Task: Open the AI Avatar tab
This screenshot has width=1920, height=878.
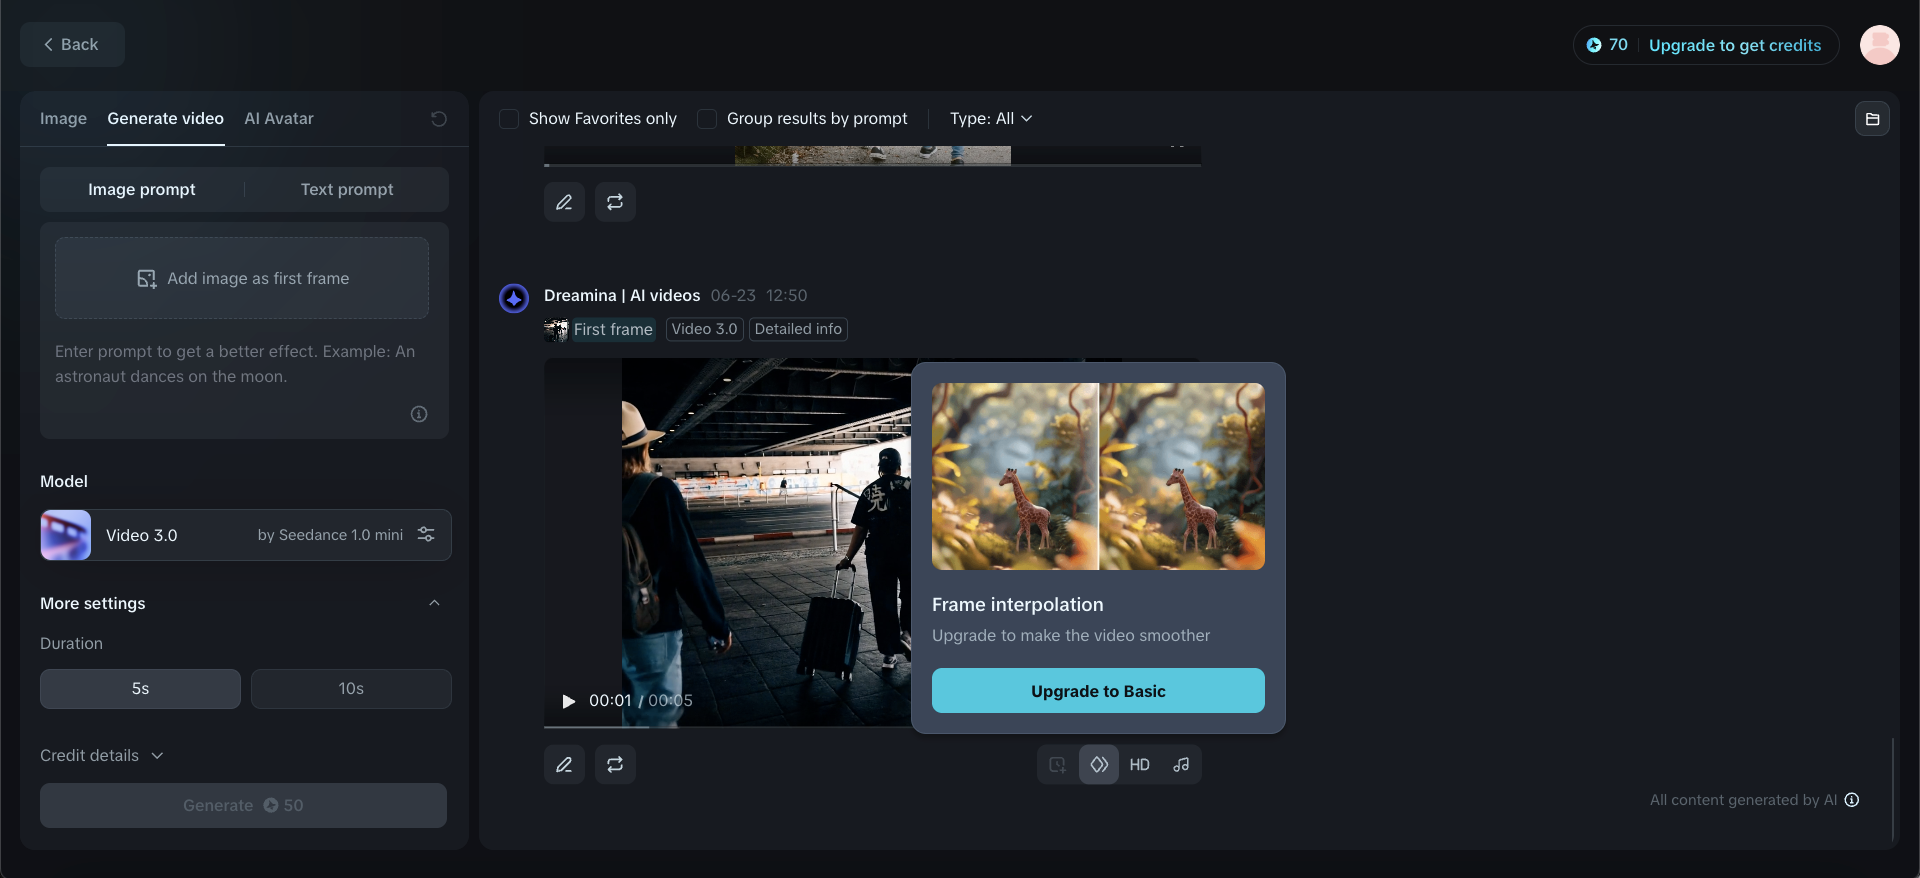Action: click(x=279, y=119)
